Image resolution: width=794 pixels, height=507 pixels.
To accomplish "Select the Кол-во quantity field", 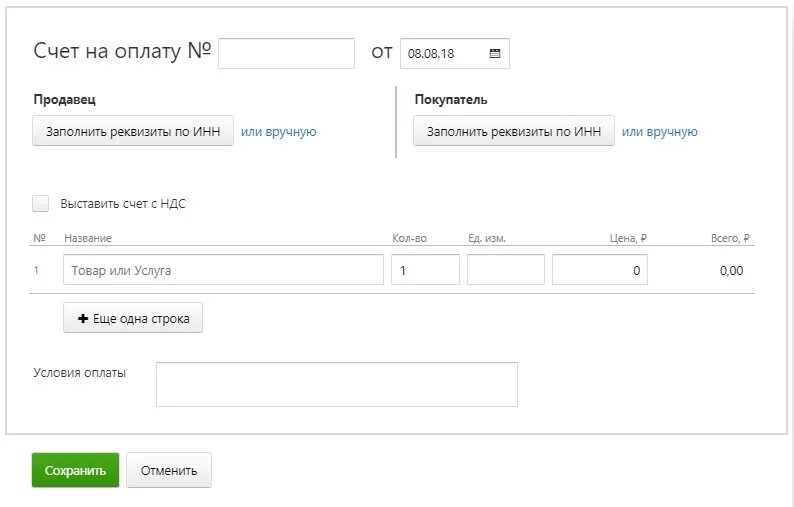I will (x=425, y=270).
